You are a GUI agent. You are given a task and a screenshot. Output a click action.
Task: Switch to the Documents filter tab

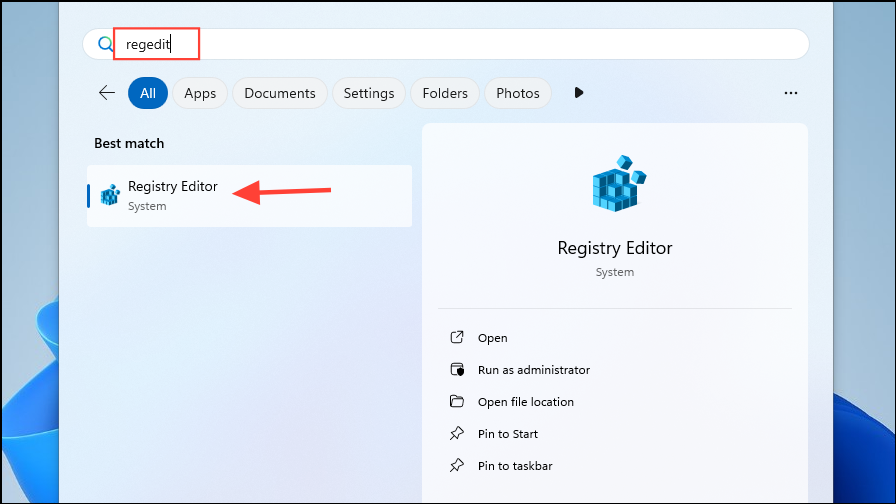click(x=280, y=93)
